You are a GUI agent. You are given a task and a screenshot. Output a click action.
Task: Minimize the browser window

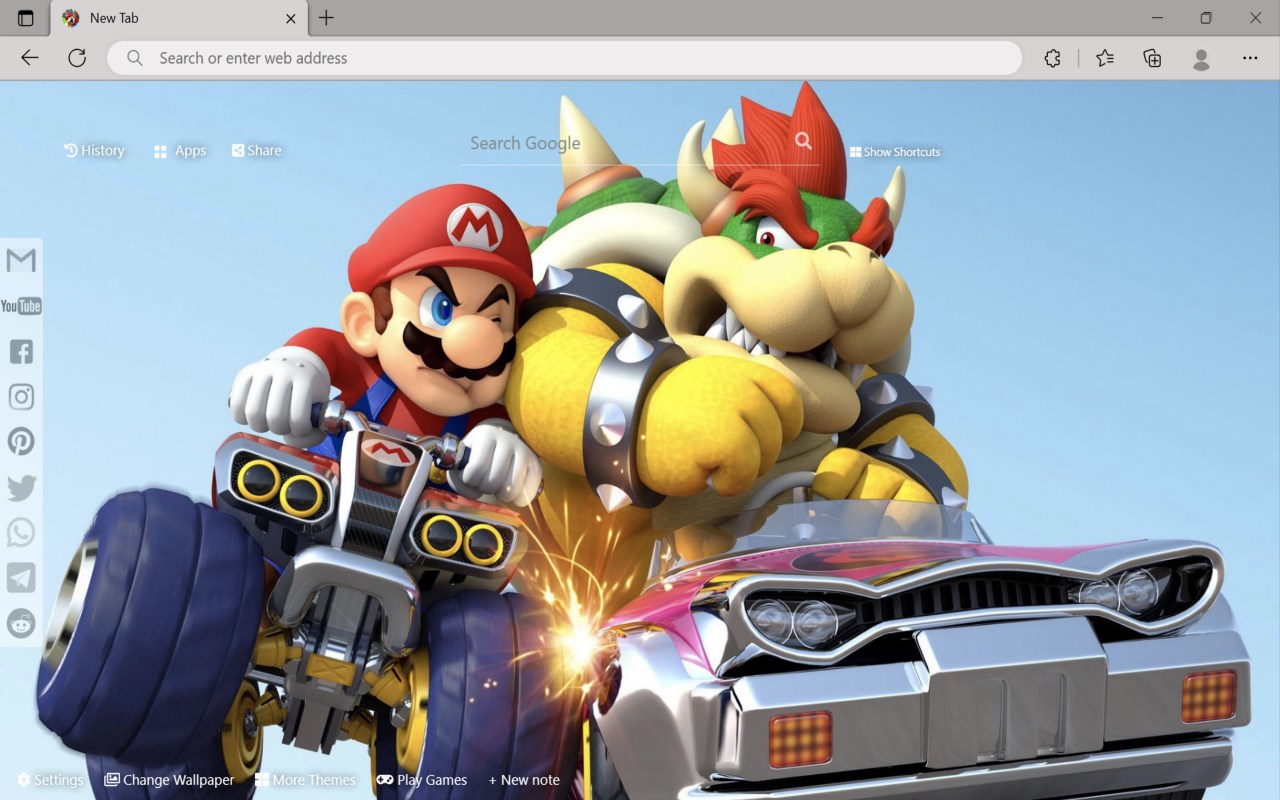click(1157, 18)
